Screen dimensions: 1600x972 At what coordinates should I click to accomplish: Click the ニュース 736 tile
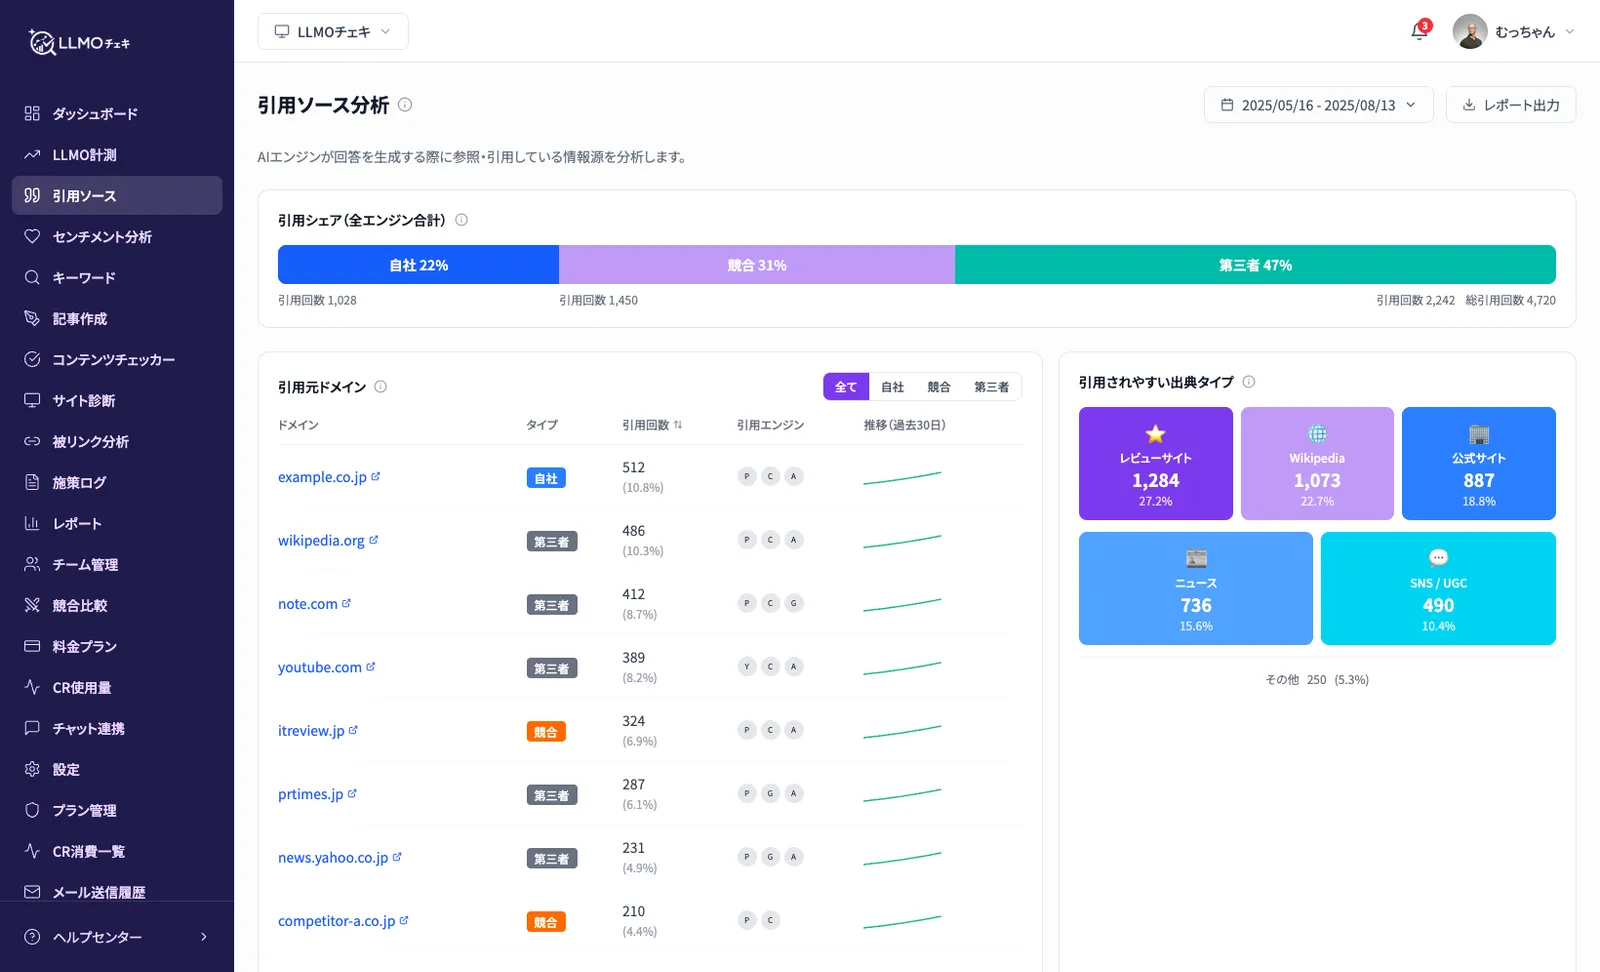[x=1196, y=588]
